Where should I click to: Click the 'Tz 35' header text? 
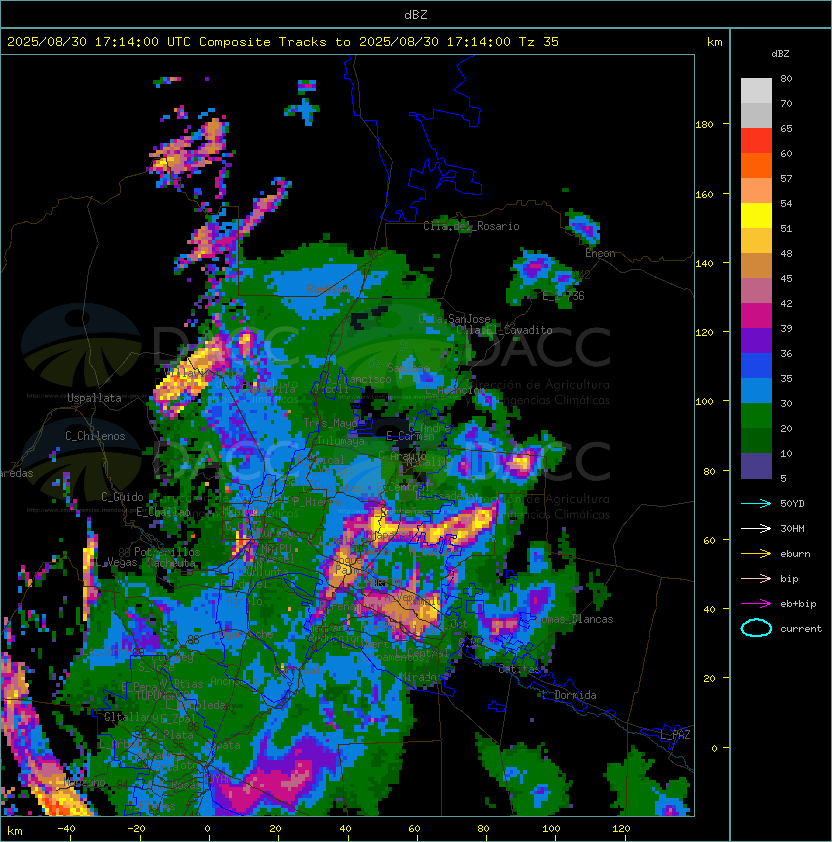pyautogui.click(x=539, y=42)
